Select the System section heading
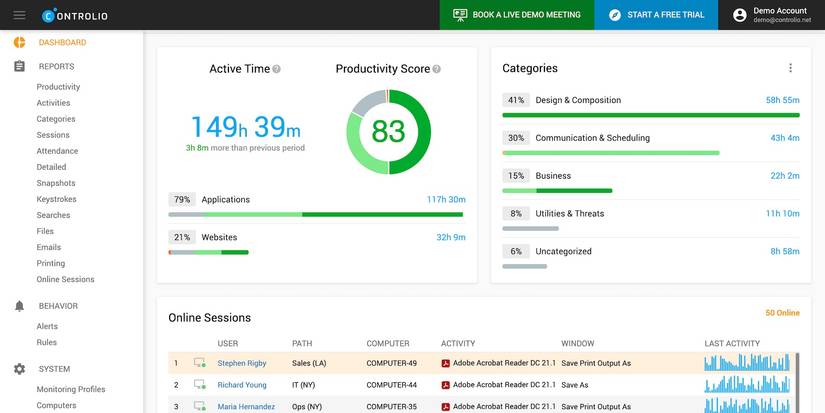Image resolution: width=825 pixels, height=413 pixels. point(54,369)
